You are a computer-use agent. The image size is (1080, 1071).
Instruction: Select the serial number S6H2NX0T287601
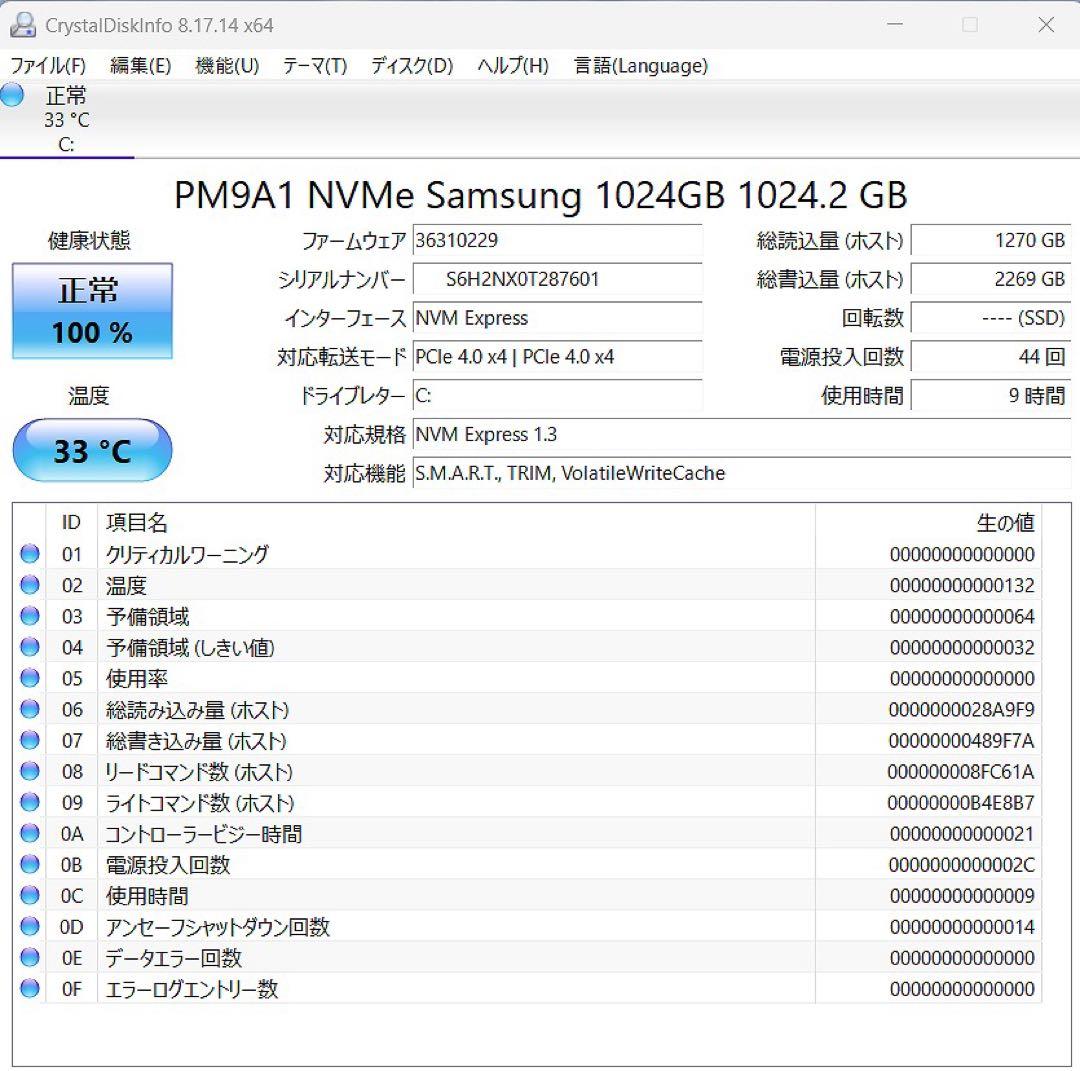[557, 280]
